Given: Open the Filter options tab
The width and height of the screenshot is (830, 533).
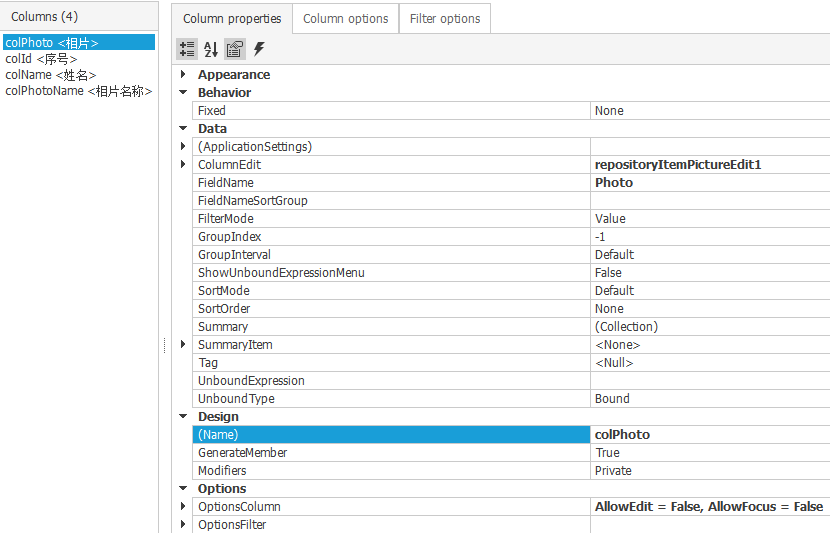Looking at the screenshot, I should (445, 18).
